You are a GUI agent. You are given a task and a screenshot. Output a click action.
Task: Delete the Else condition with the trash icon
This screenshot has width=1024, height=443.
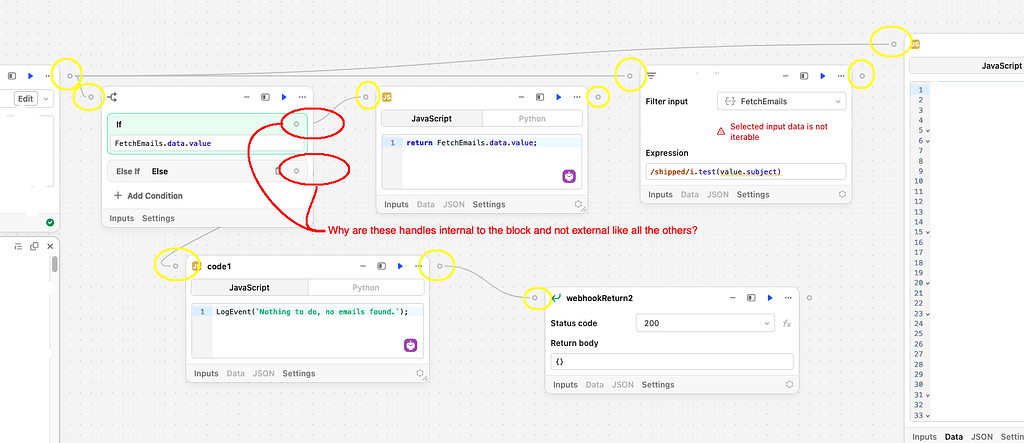click(278, 171)
